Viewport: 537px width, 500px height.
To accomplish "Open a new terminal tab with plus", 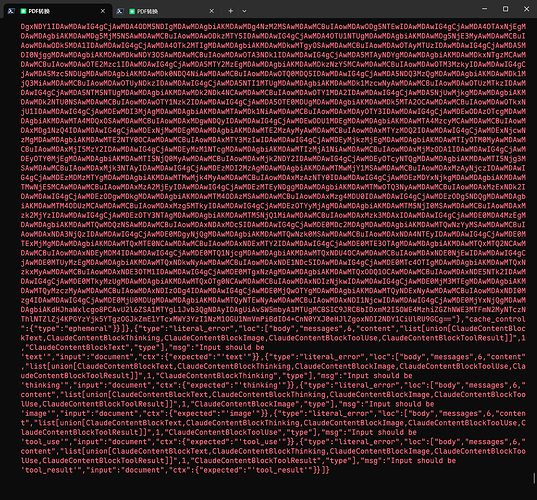I will [x=230, y=11].
